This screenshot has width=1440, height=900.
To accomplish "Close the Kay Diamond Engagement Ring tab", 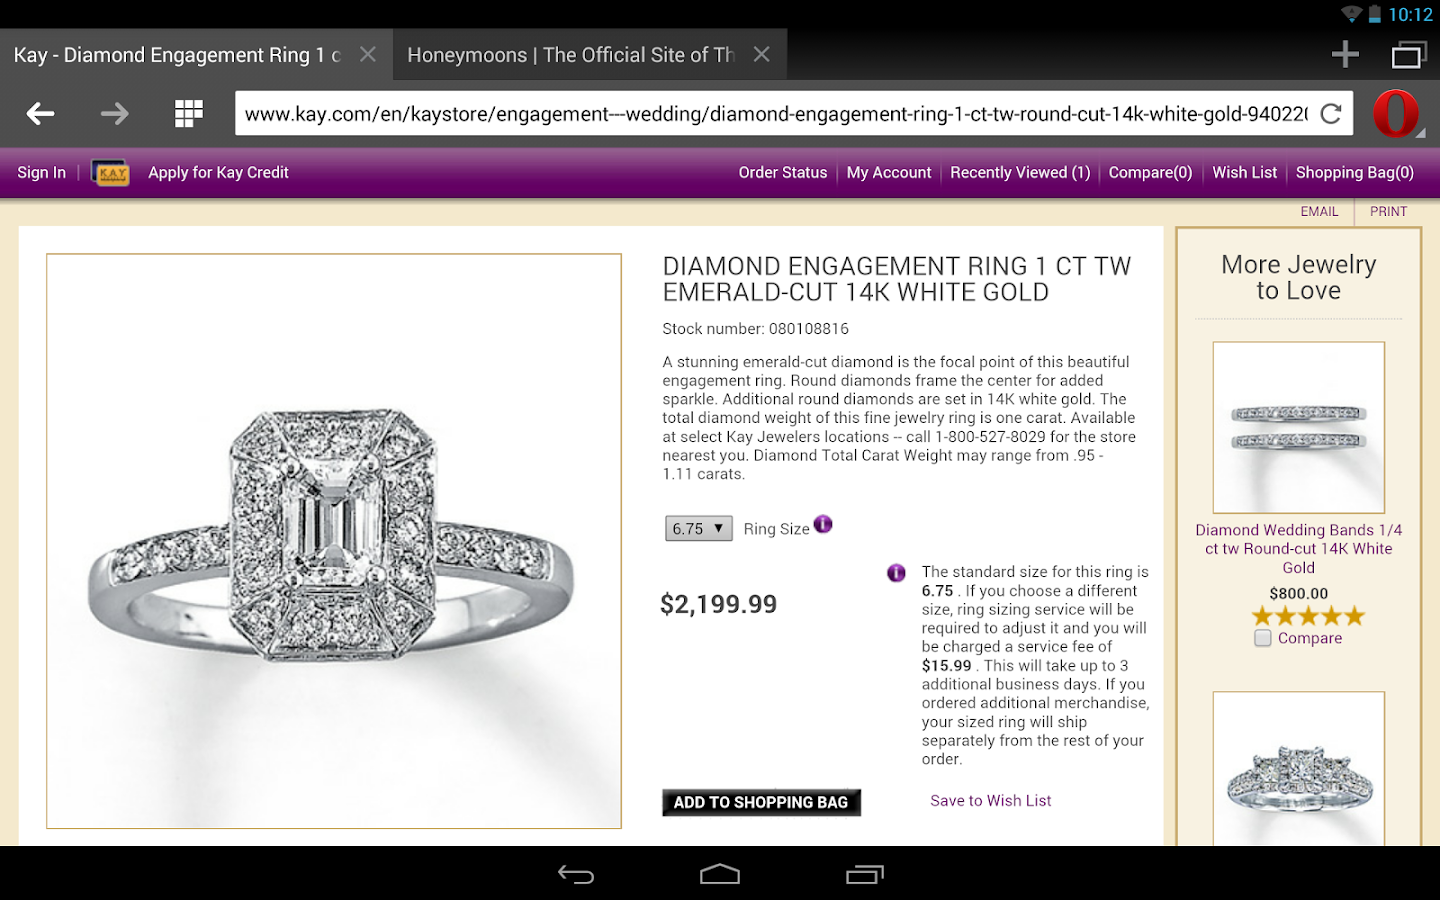I will coord(368,55).
